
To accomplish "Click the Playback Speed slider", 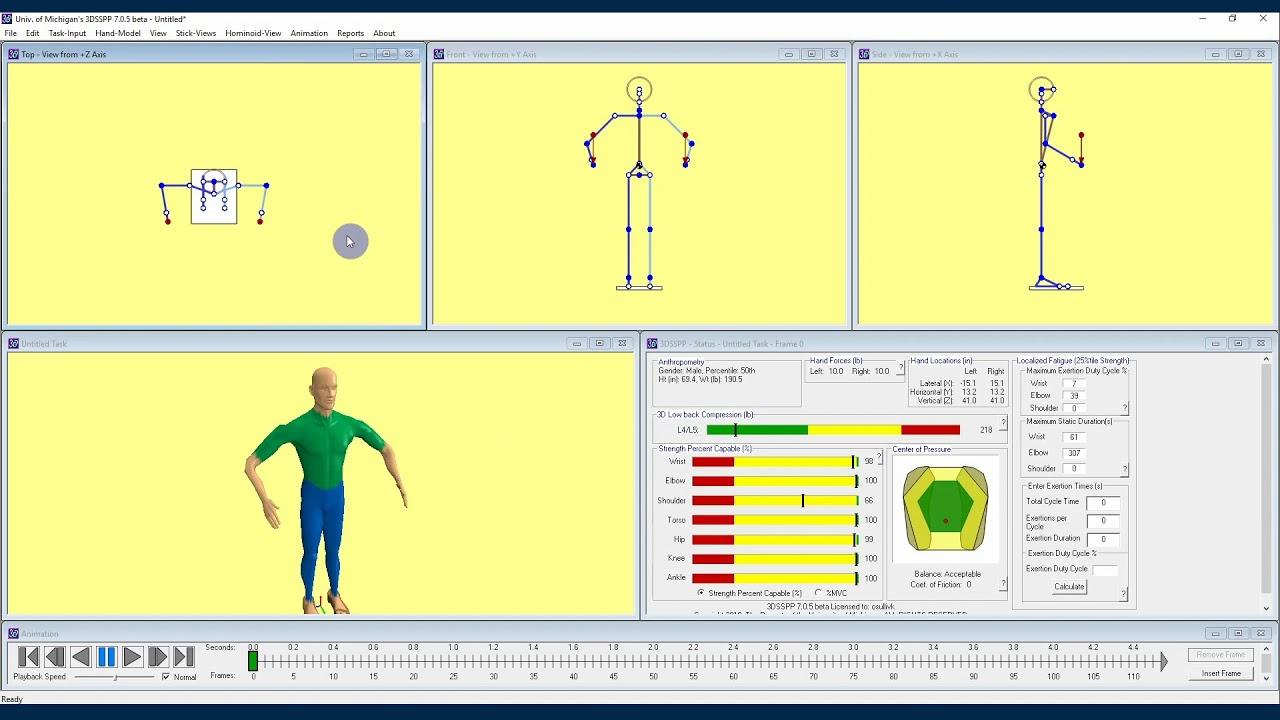I will (x=115, y=677).
